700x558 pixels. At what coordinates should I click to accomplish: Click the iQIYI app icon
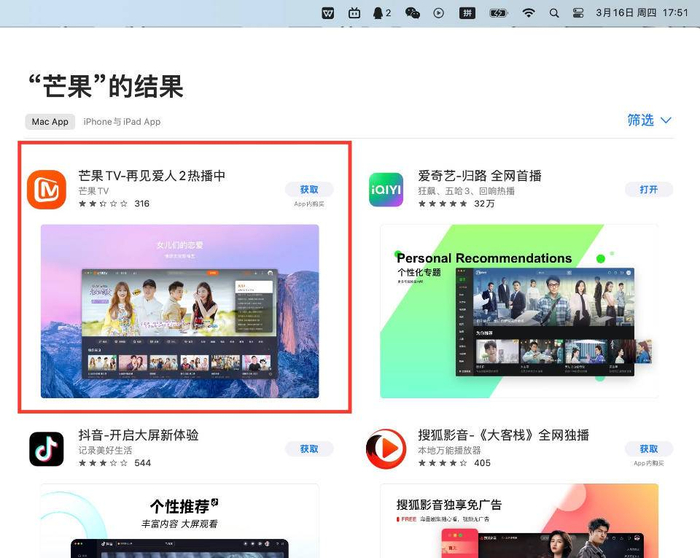[386, 190]
